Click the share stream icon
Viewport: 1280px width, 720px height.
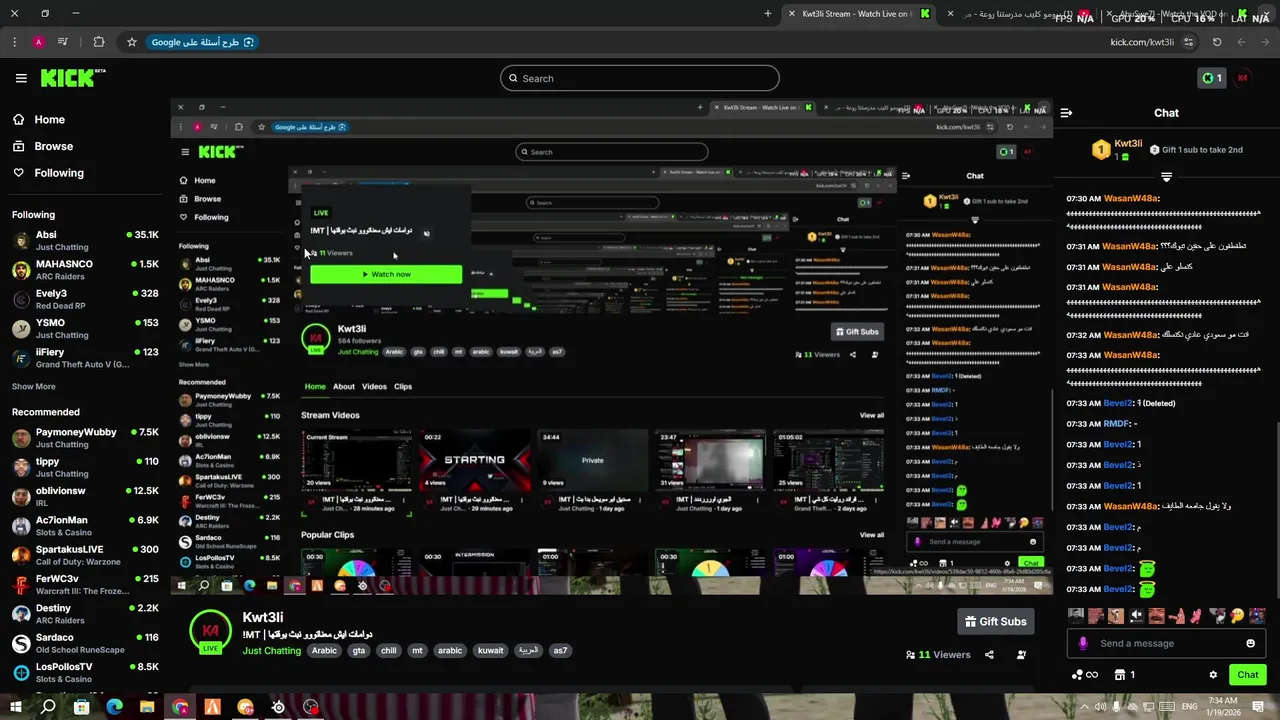[989, 655]
